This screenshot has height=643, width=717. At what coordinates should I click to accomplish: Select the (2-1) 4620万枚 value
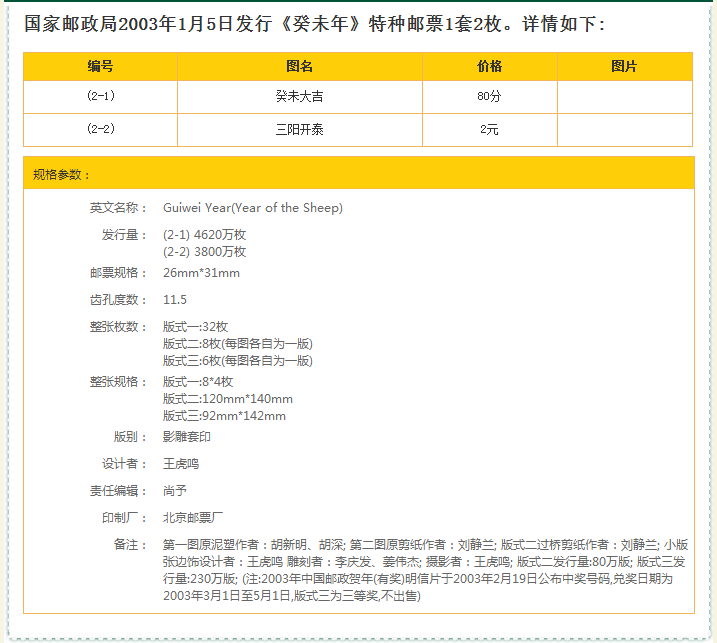coord(204,235)
